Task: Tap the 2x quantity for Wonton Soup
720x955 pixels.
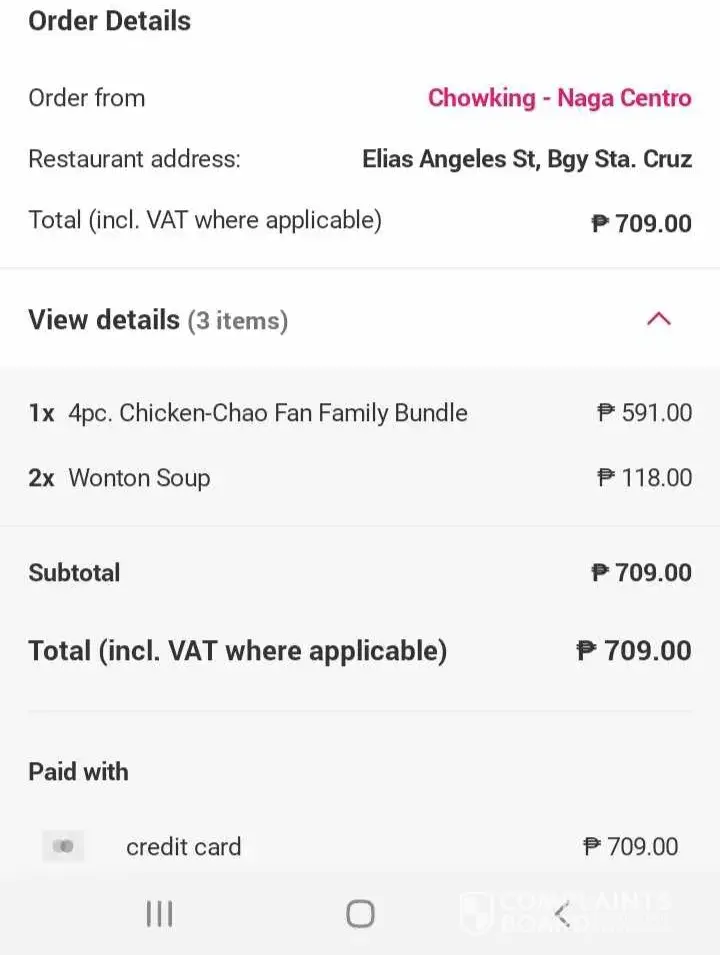Action: pos(41,478)
